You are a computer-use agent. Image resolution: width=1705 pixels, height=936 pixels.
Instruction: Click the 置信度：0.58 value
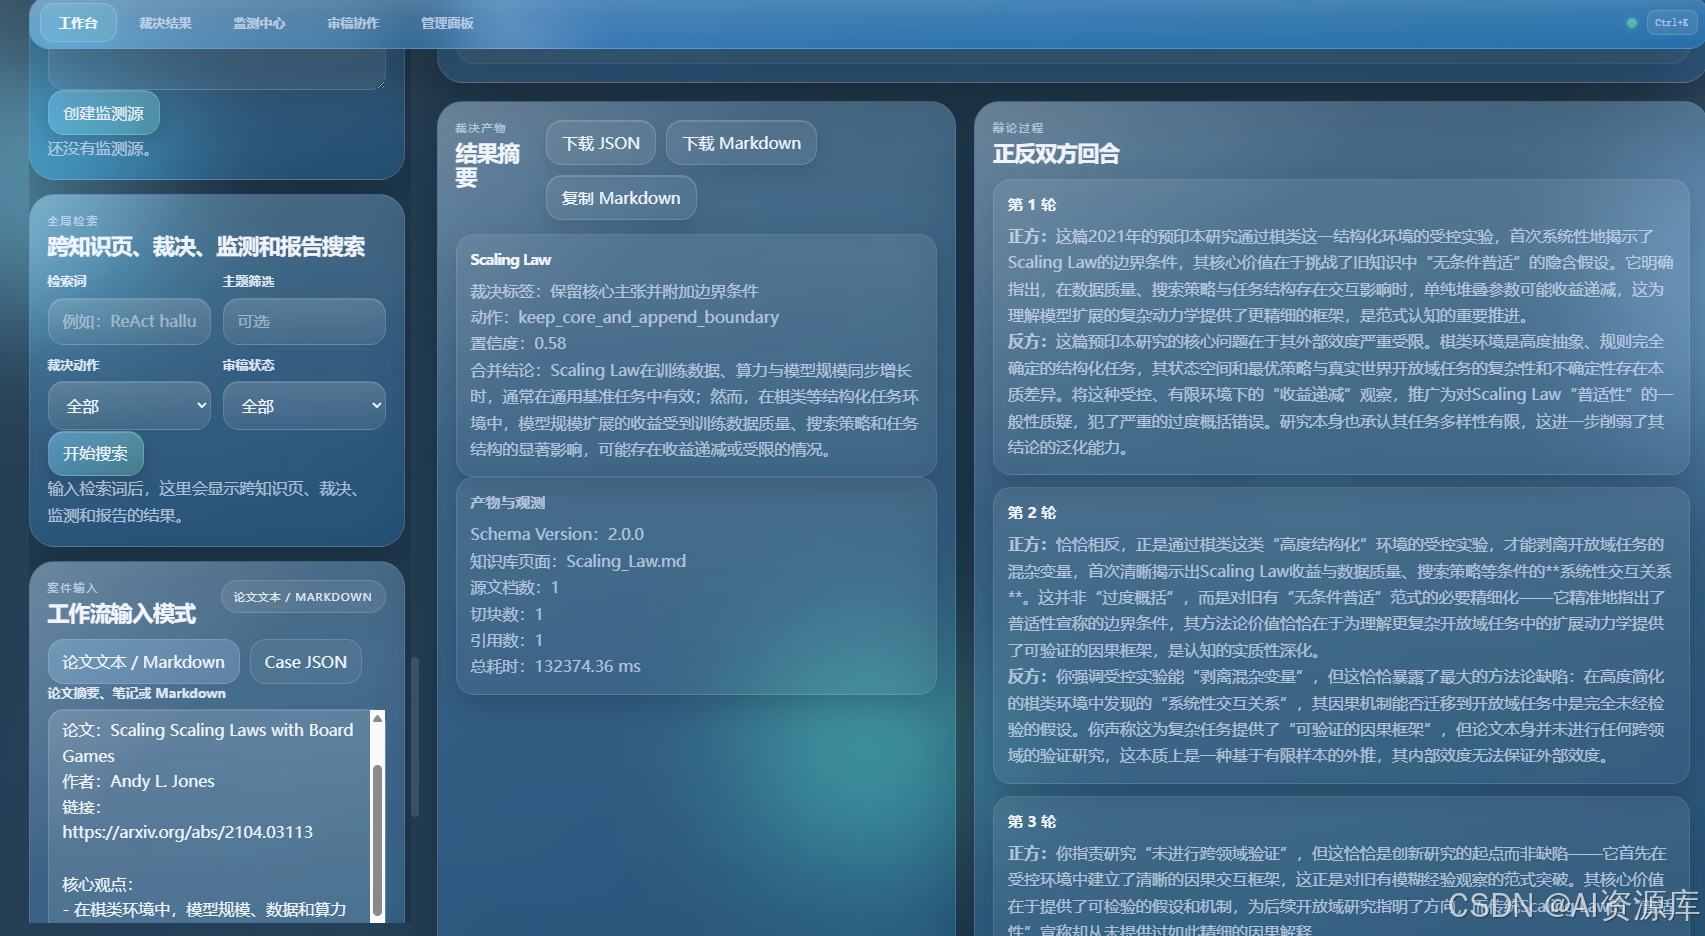coord(518,343)
